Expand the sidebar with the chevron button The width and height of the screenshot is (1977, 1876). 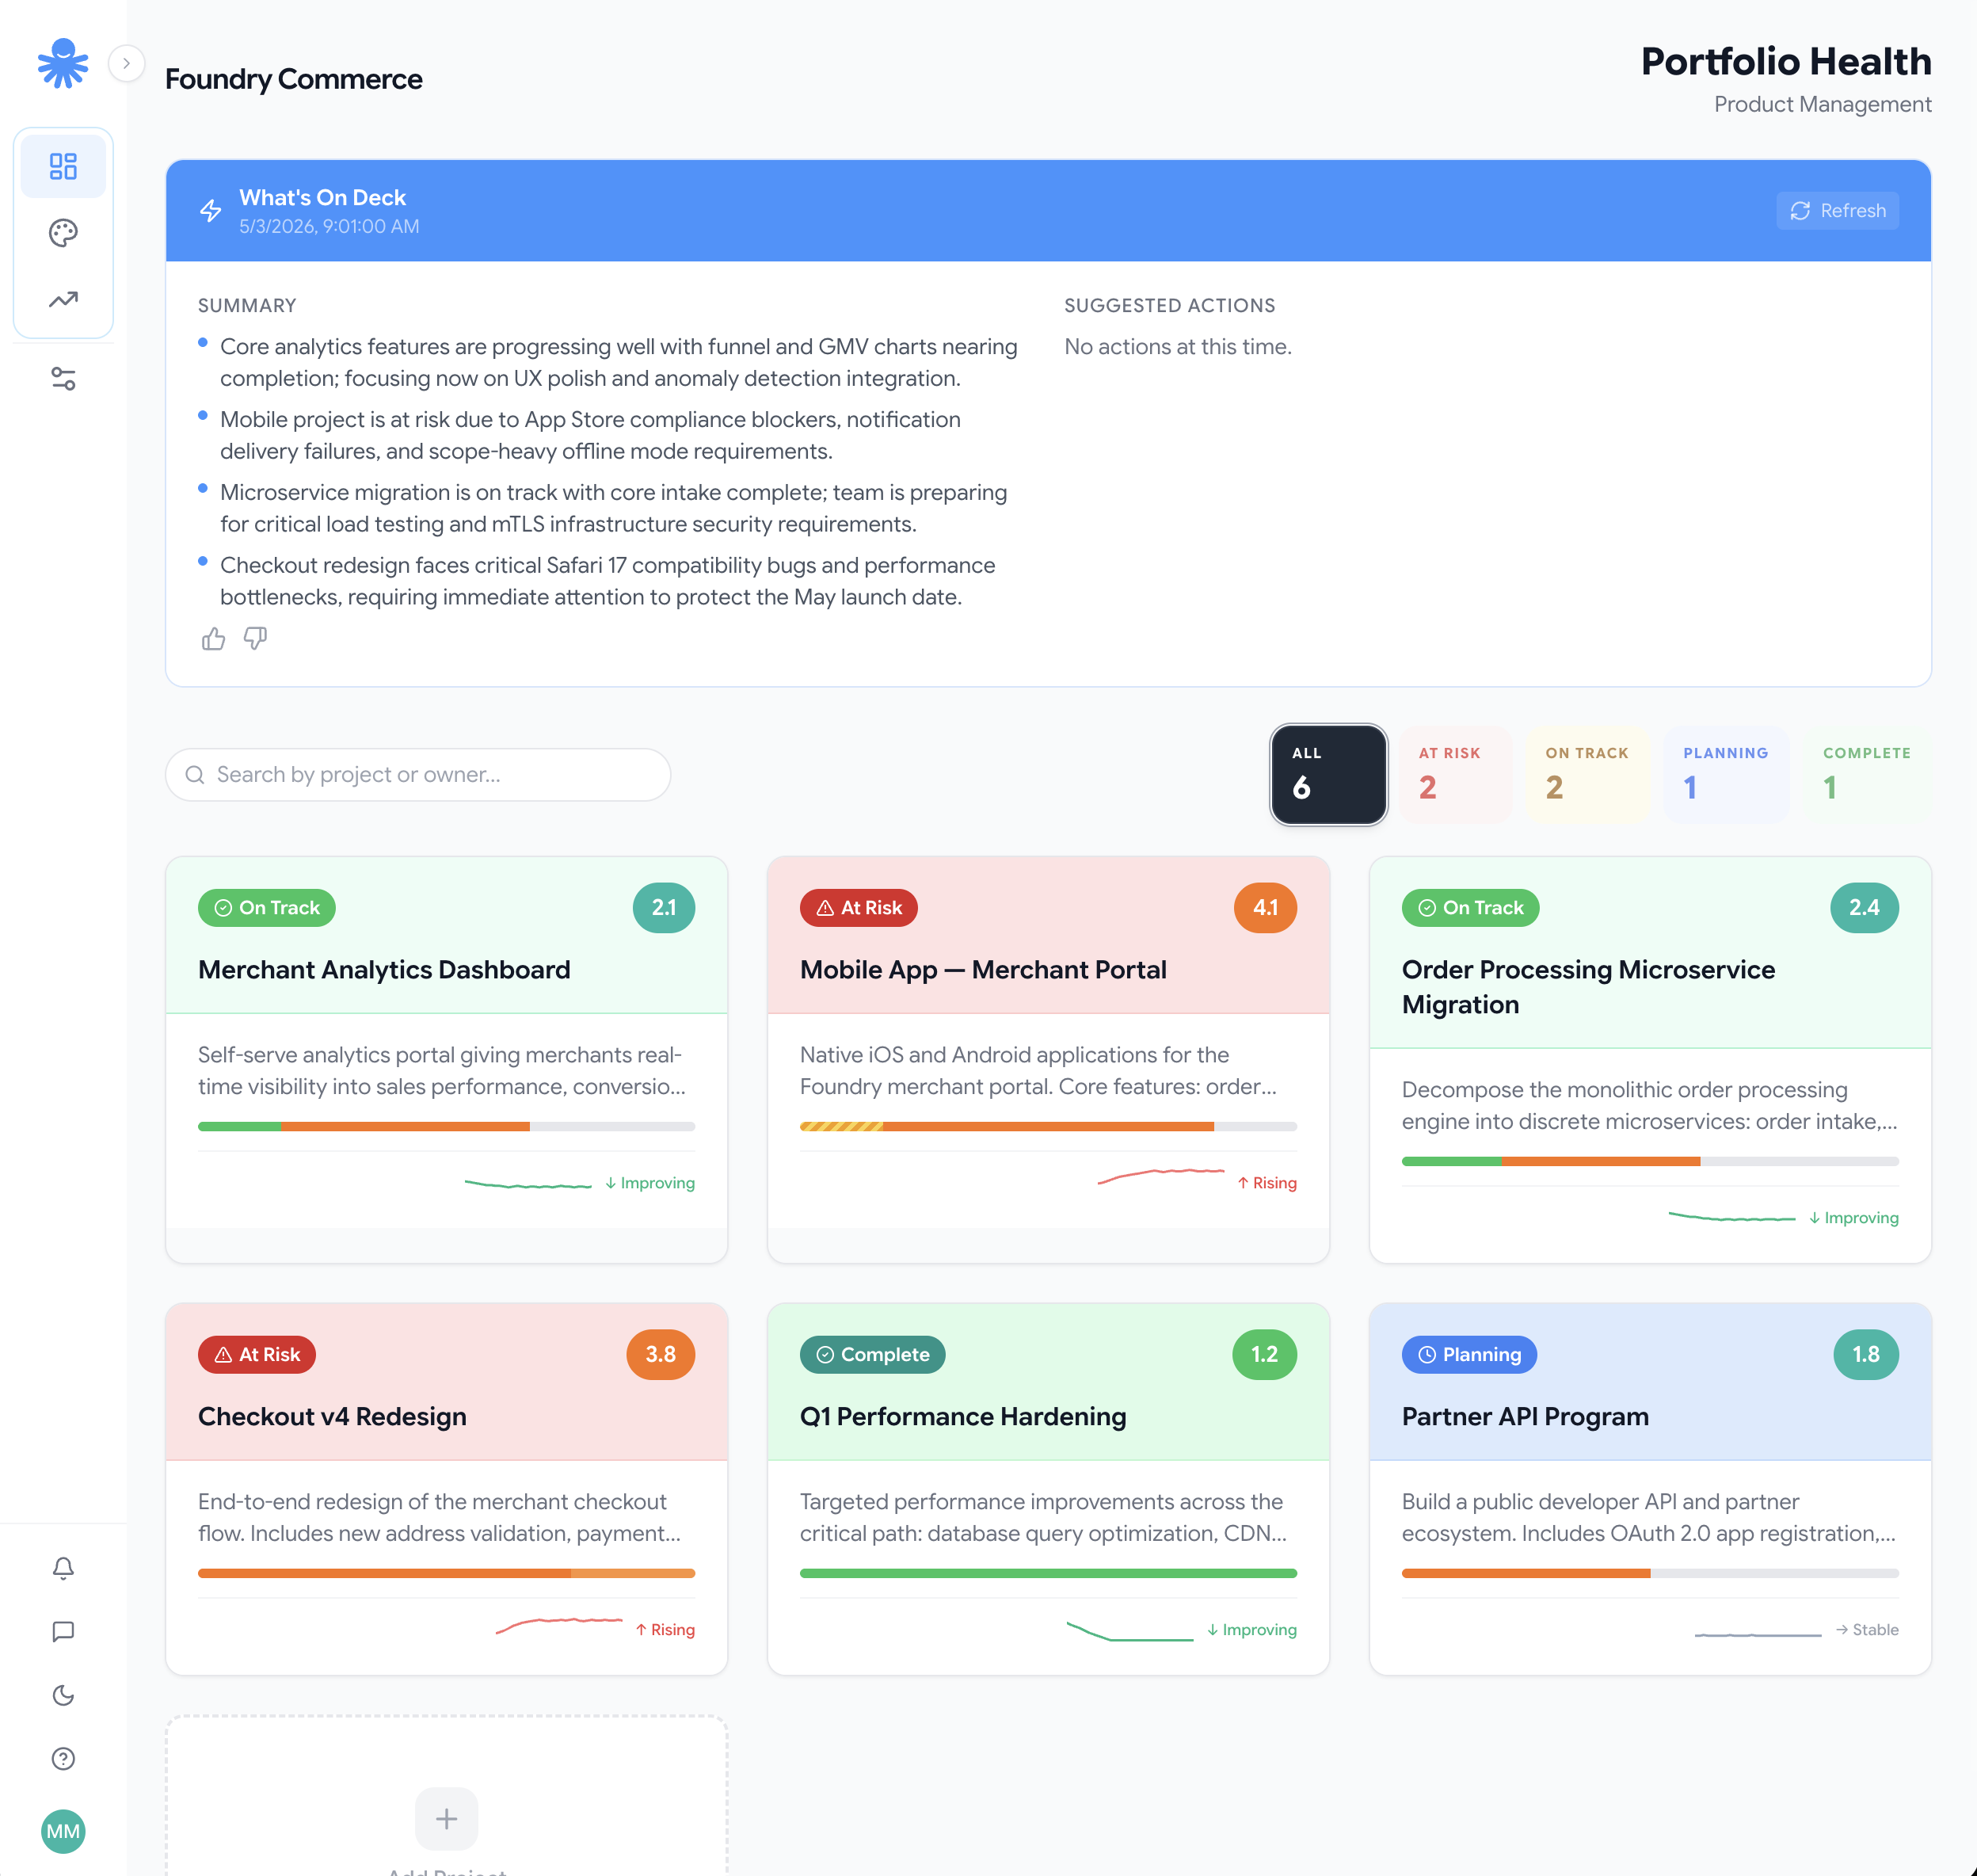click(x=127, y=63)
